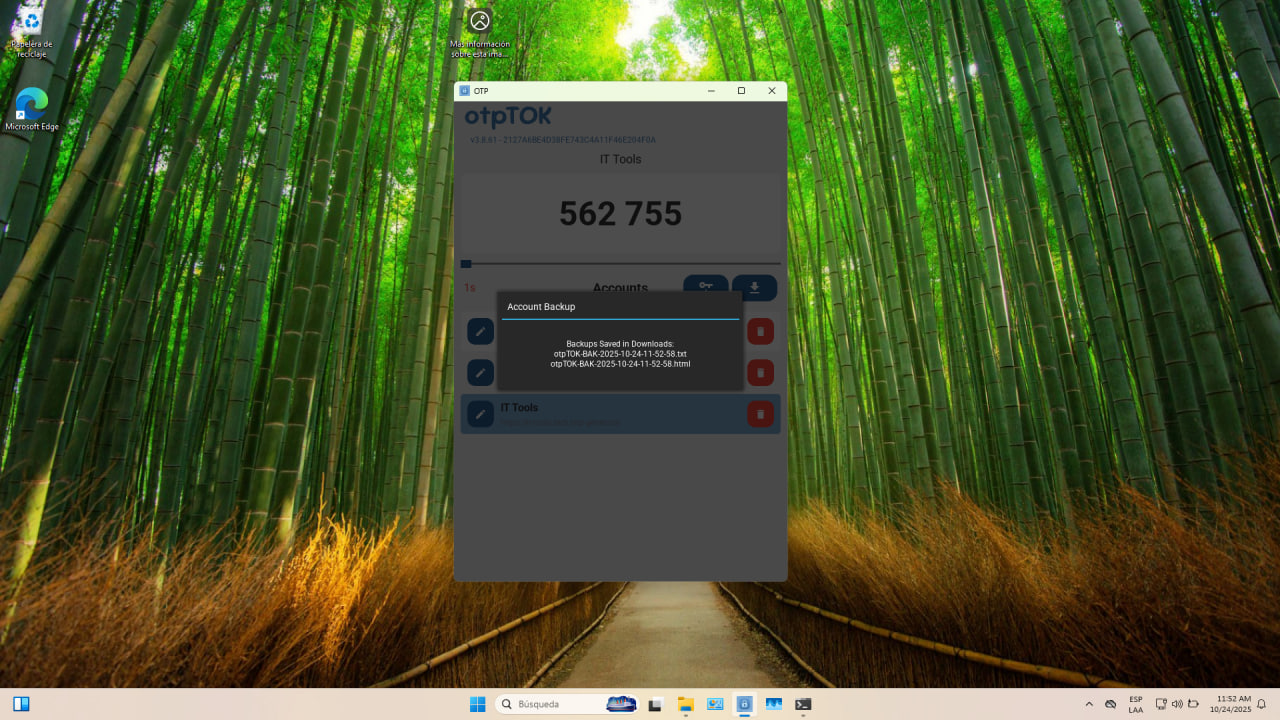This screenshot has height=720, width=1280.
Task: Edit the IT Tools account entry
Action: 480,414
